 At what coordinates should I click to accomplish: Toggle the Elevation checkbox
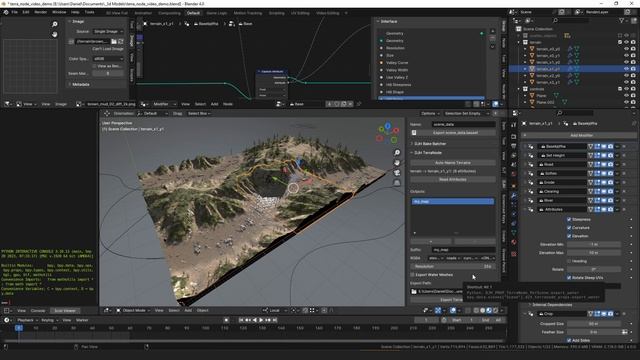pos(569,236)
